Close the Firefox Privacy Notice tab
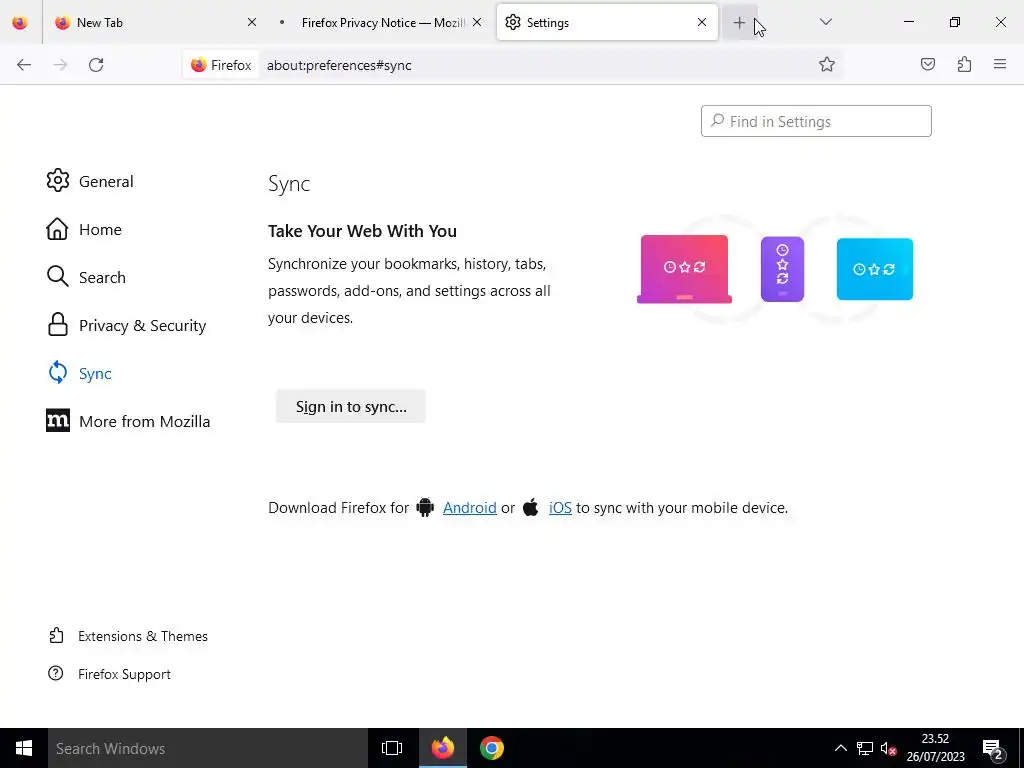The height and width of the screenshot is (768, 1024). click(477, 22)
